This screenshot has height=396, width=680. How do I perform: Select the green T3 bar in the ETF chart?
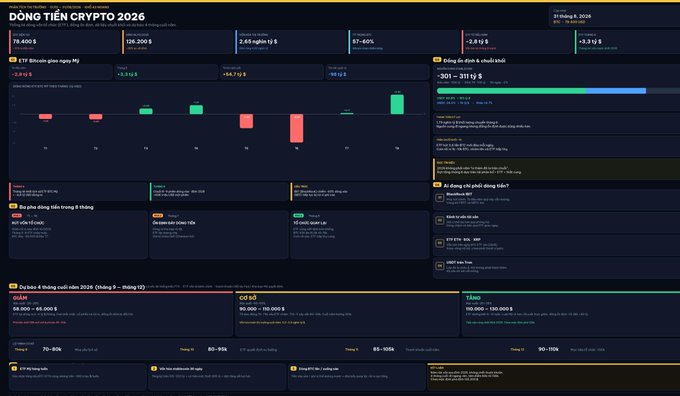point(146,111)
